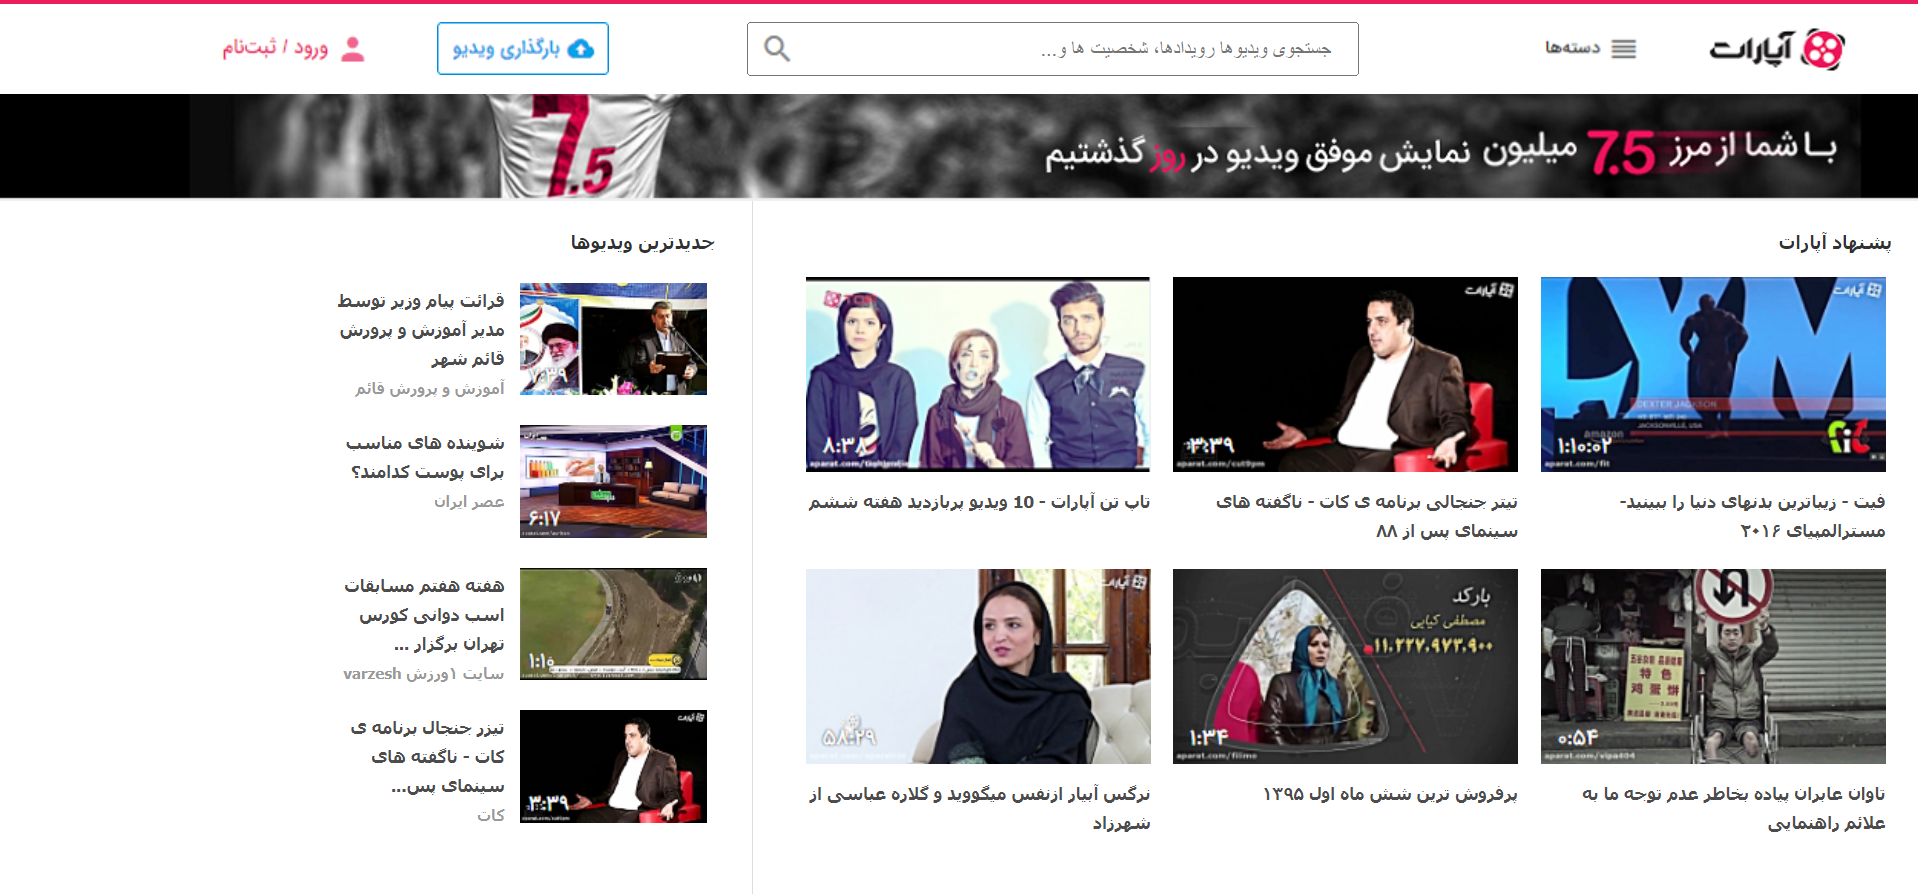Image resolution: width=1918 pixels, height=894 pixels.
Task: Play the کات teaser video with seated man
Action: pyautogui.click(x=1344, y=374)
